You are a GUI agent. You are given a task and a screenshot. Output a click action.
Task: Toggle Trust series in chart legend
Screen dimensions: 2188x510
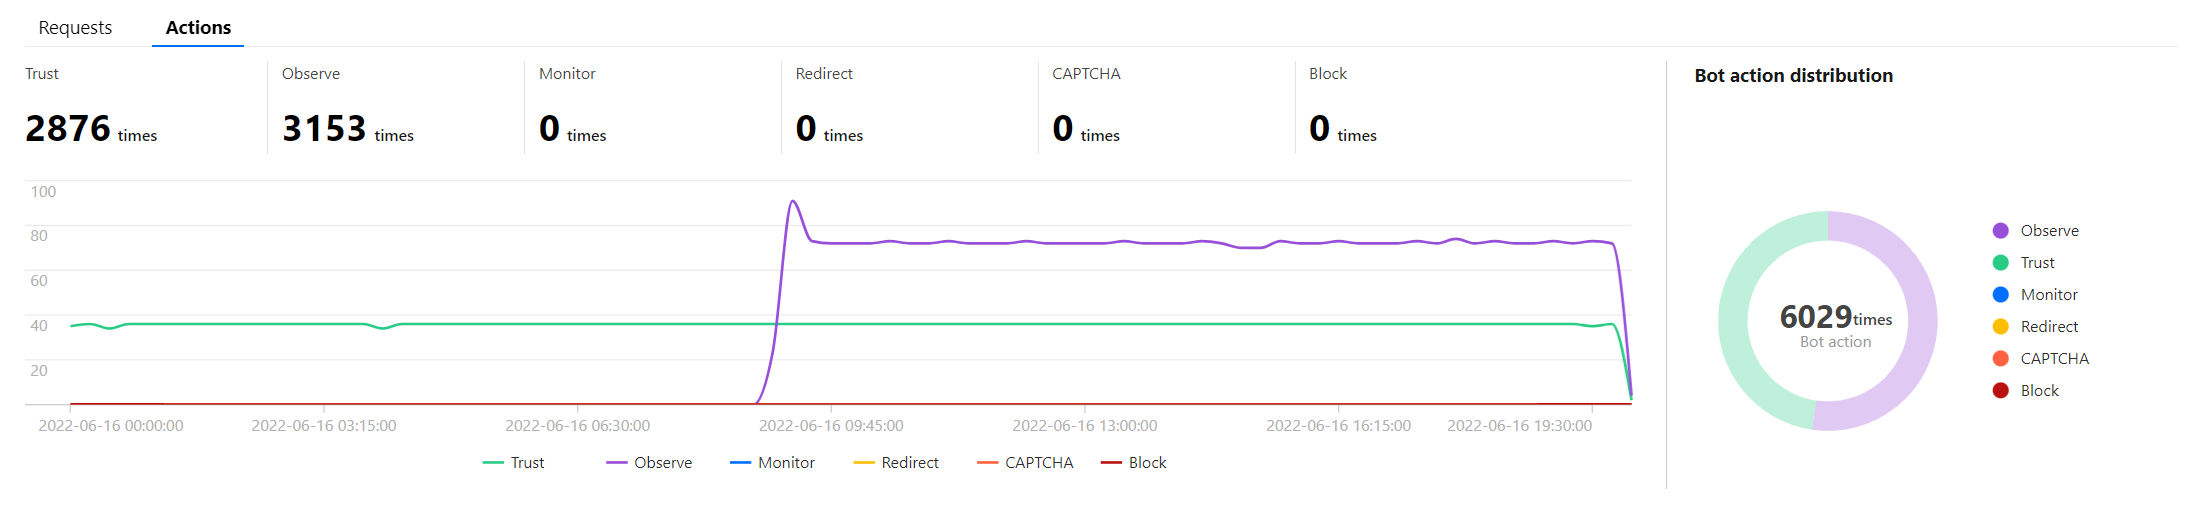tap(514, 463)
